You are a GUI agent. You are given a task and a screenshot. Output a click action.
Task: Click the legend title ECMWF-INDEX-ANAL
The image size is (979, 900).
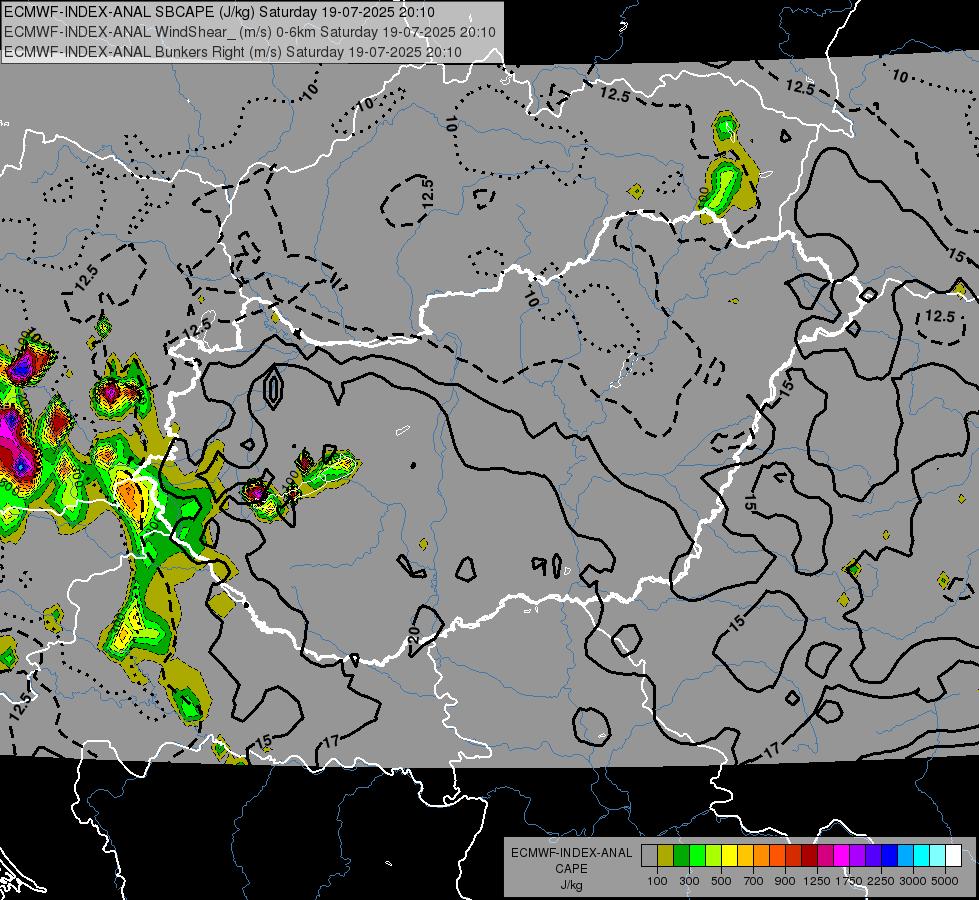coord(571,853)
